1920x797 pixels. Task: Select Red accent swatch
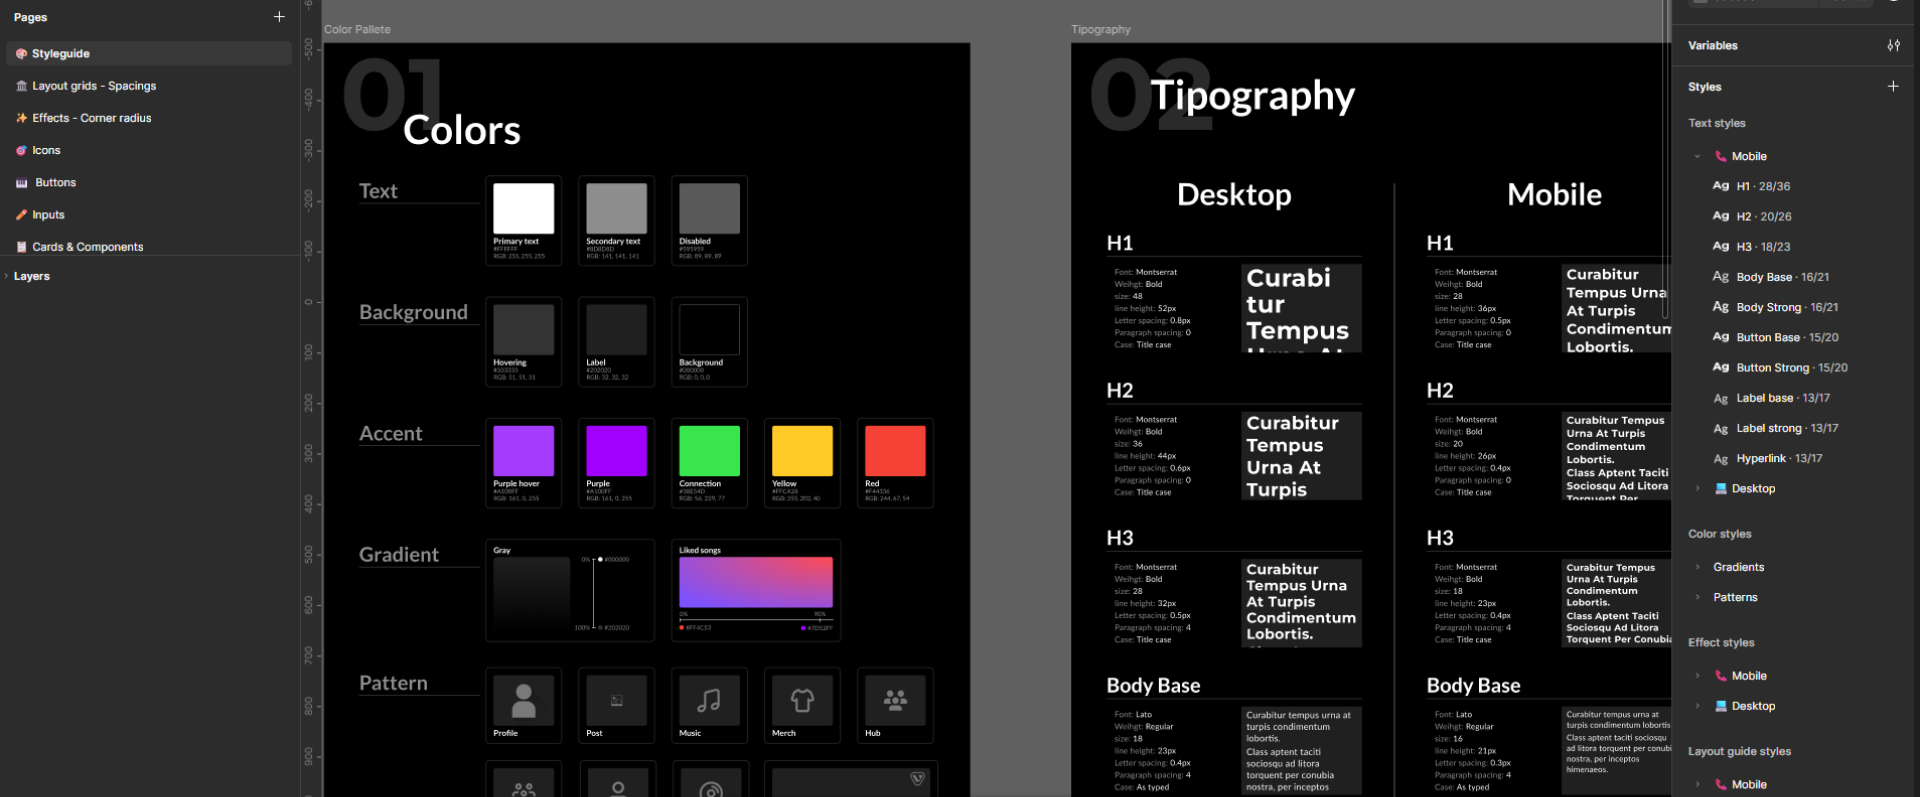895,451
